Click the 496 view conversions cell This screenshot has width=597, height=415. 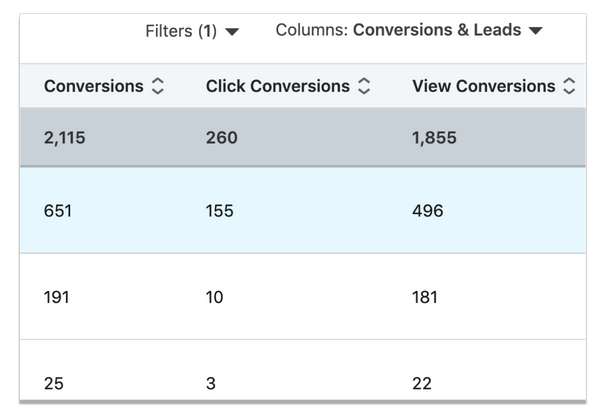[428, 211]
